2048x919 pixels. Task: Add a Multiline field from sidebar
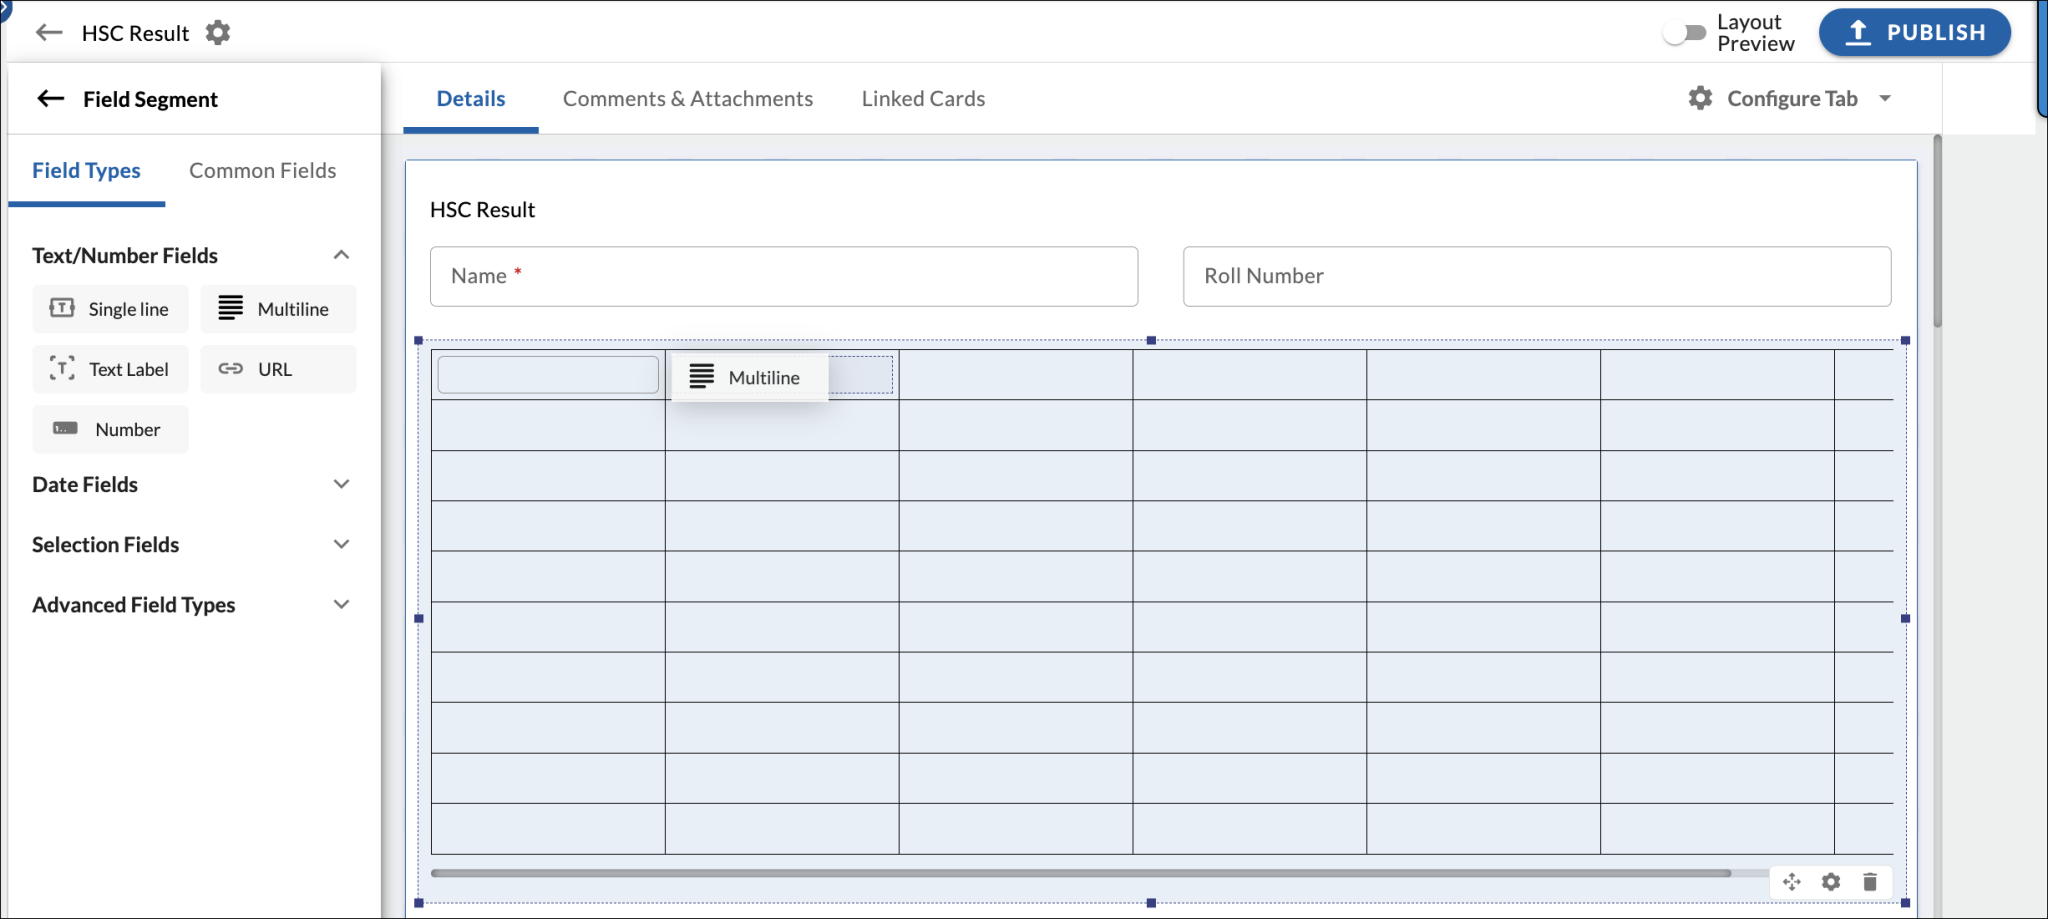click(278, 309)
